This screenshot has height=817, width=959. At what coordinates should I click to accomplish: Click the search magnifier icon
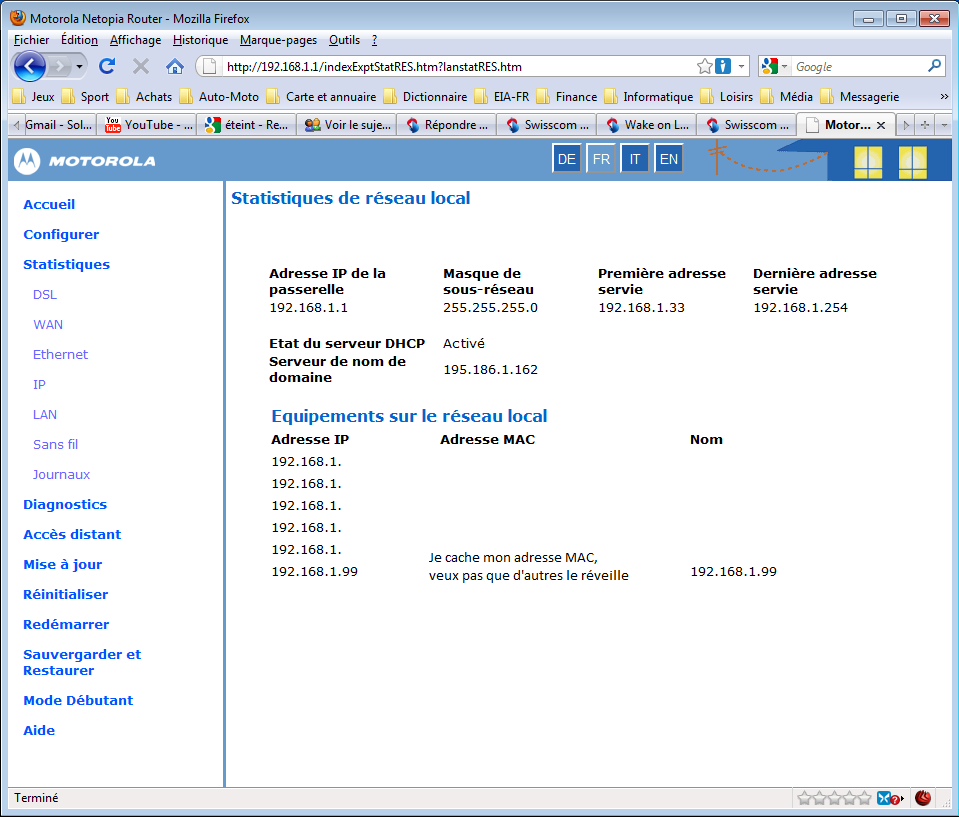[935, 66]
